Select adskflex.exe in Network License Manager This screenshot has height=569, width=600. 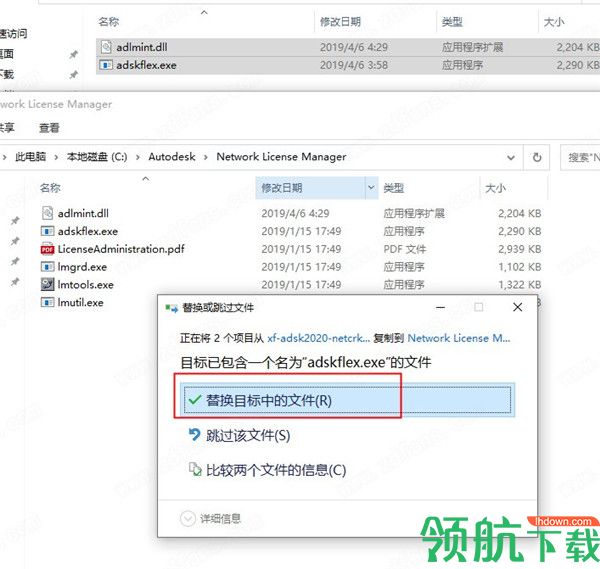[88, 231]
